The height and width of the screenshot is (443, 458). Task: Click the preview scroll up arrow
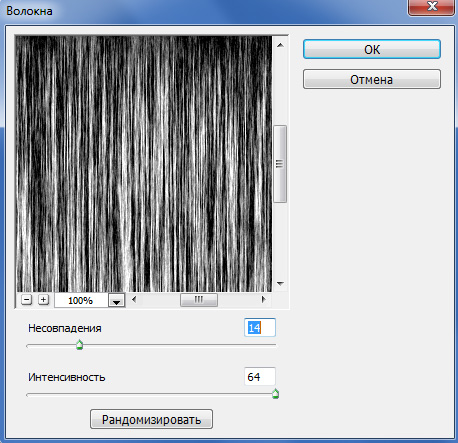point(280,45)
